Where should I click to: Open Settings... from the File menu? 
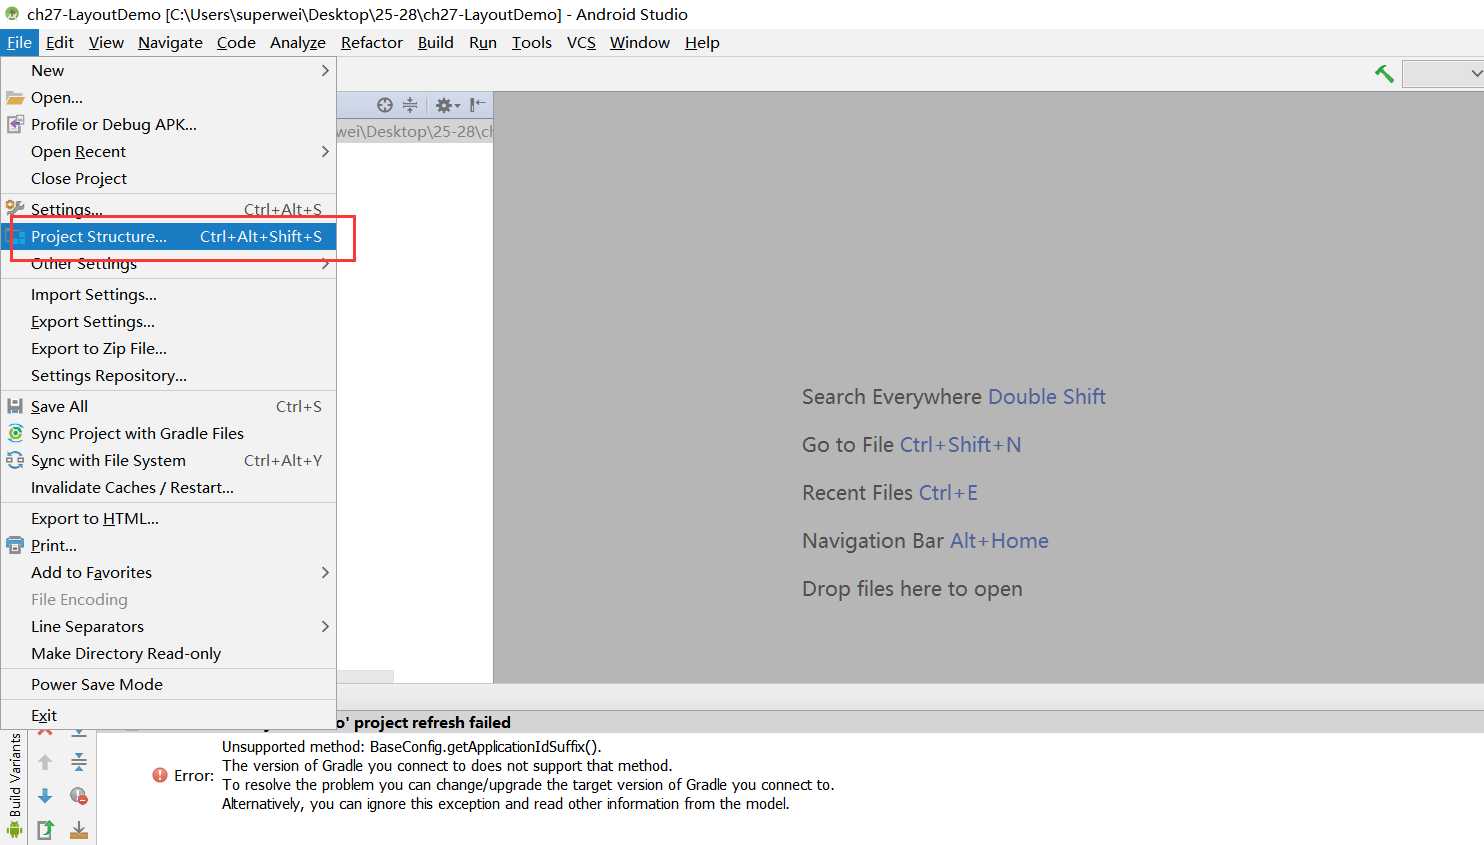tap(168, 209)
